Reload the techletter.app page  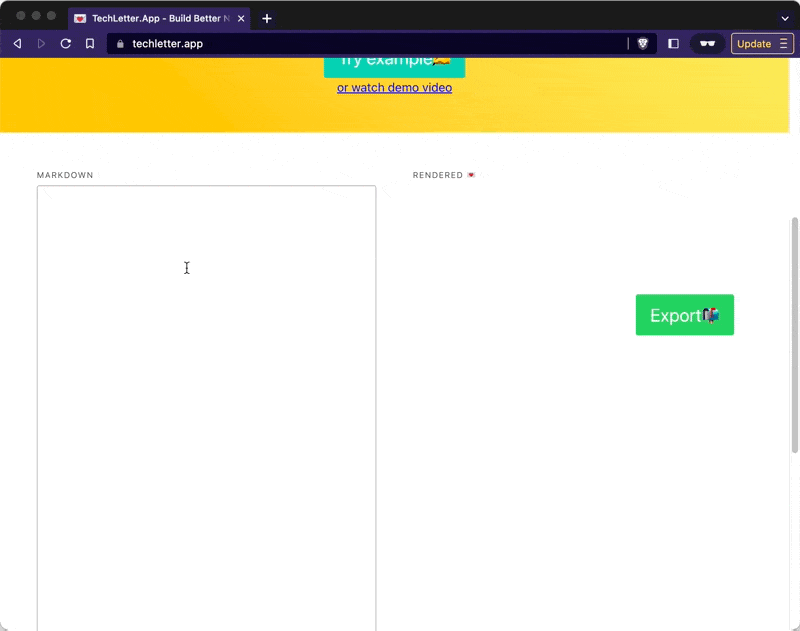click(65, 44)
